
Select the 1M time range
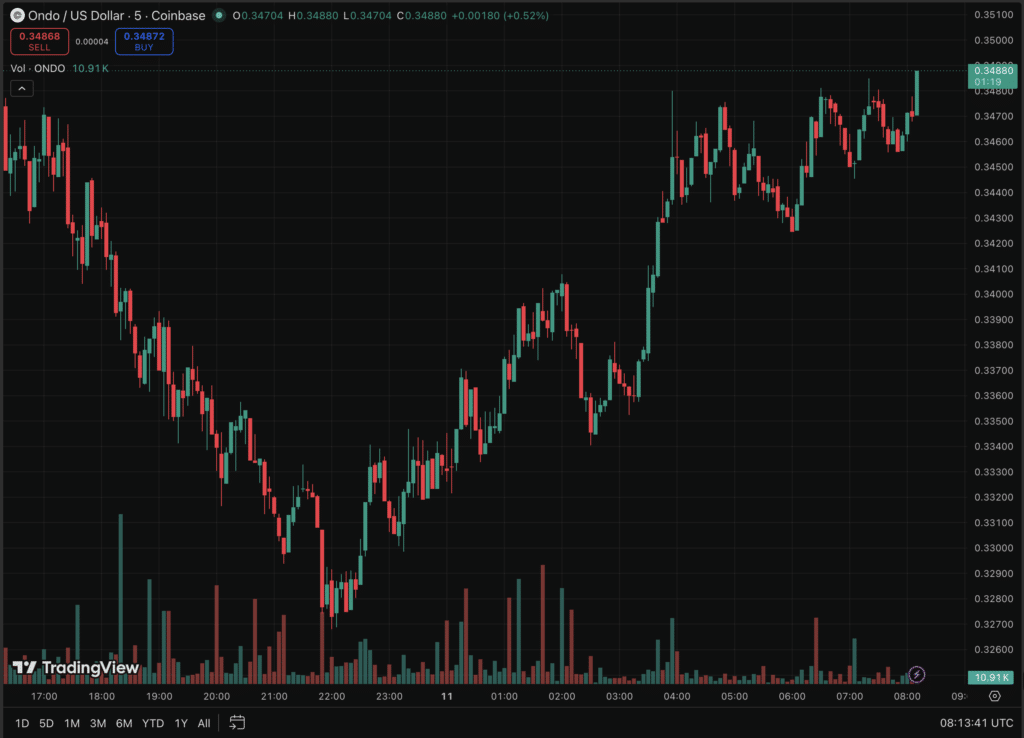click(x=72, y=723)
